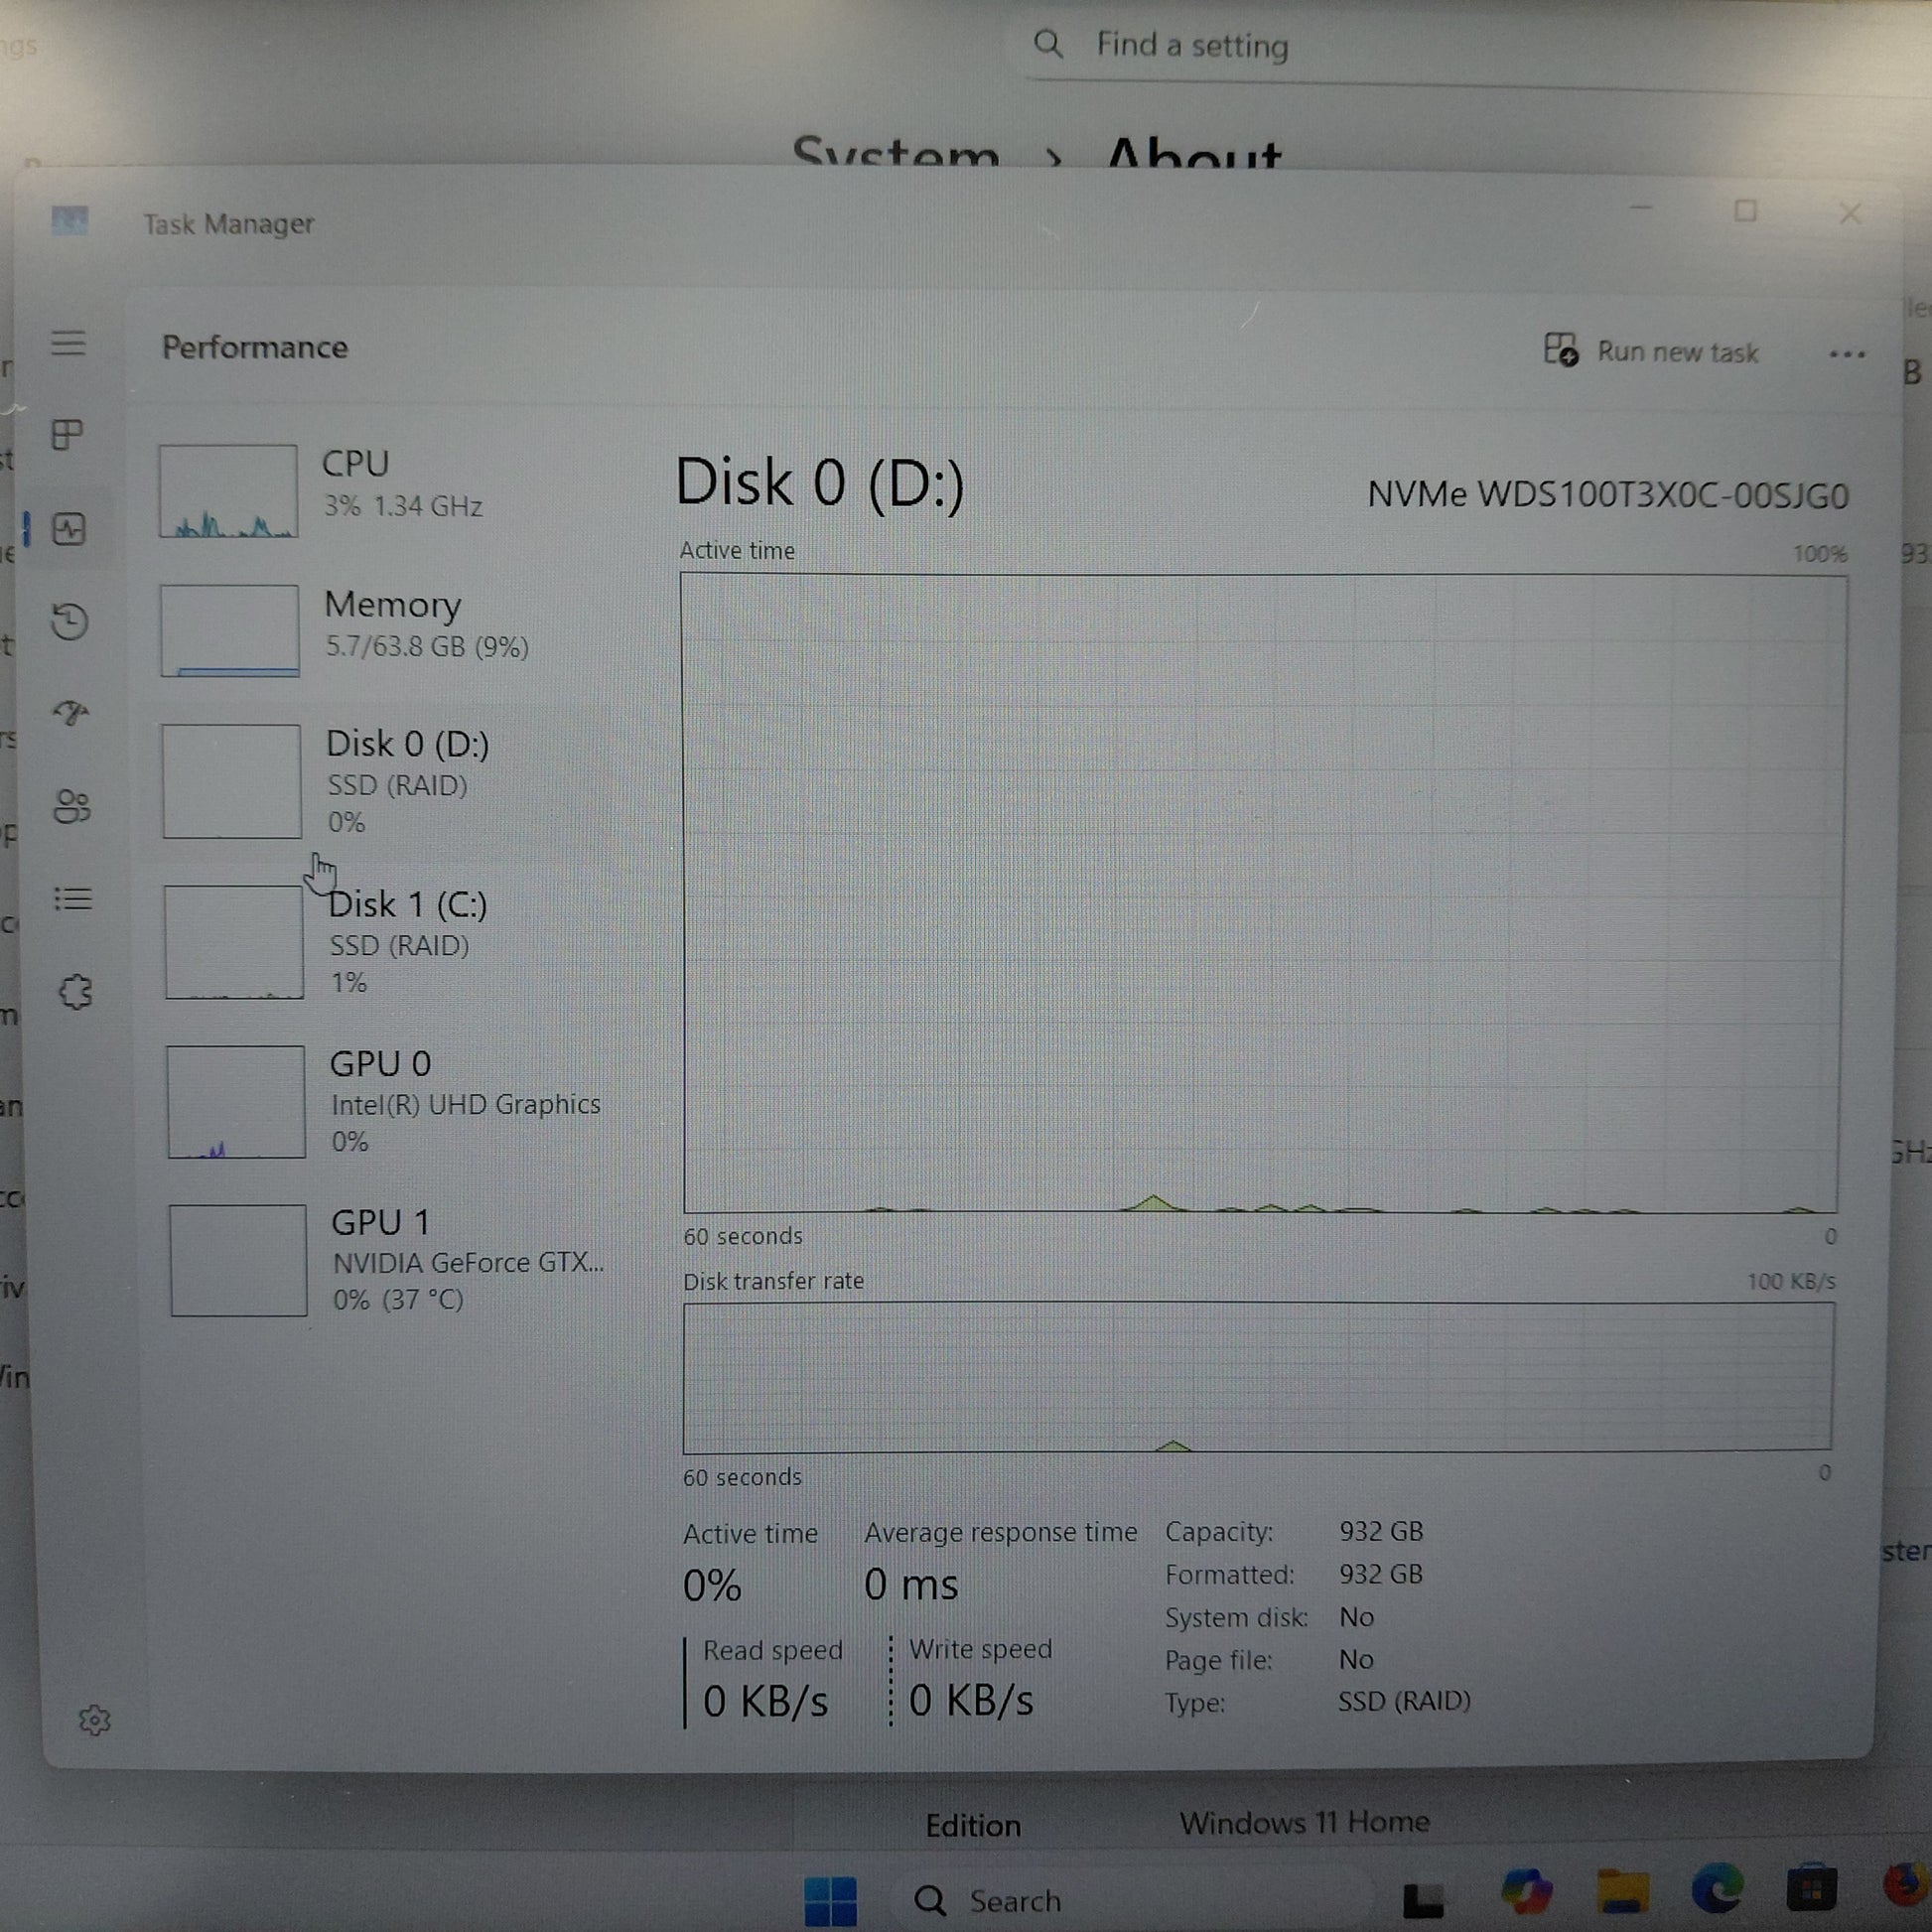This screenshot has width=1932, height=1932.
Task: Open Task Manager settings gear
Action: (x=94, y=1720)
